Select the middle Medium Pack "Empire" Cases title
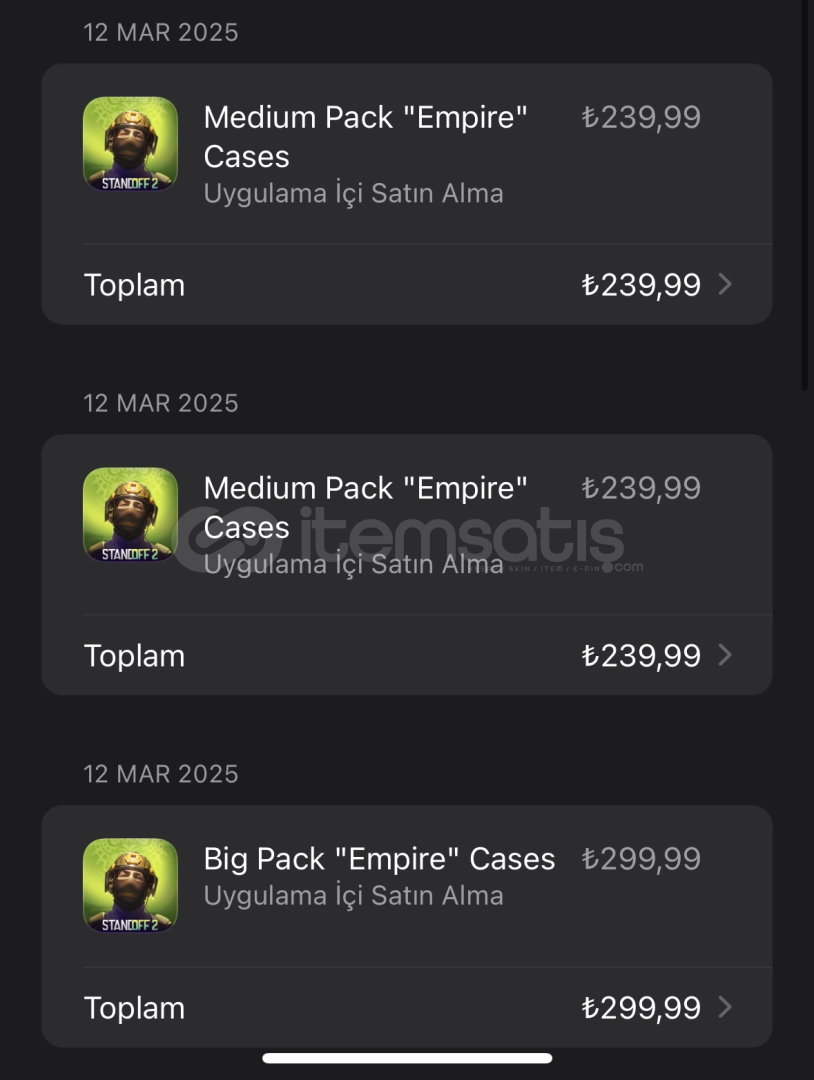 pos(365,508)
